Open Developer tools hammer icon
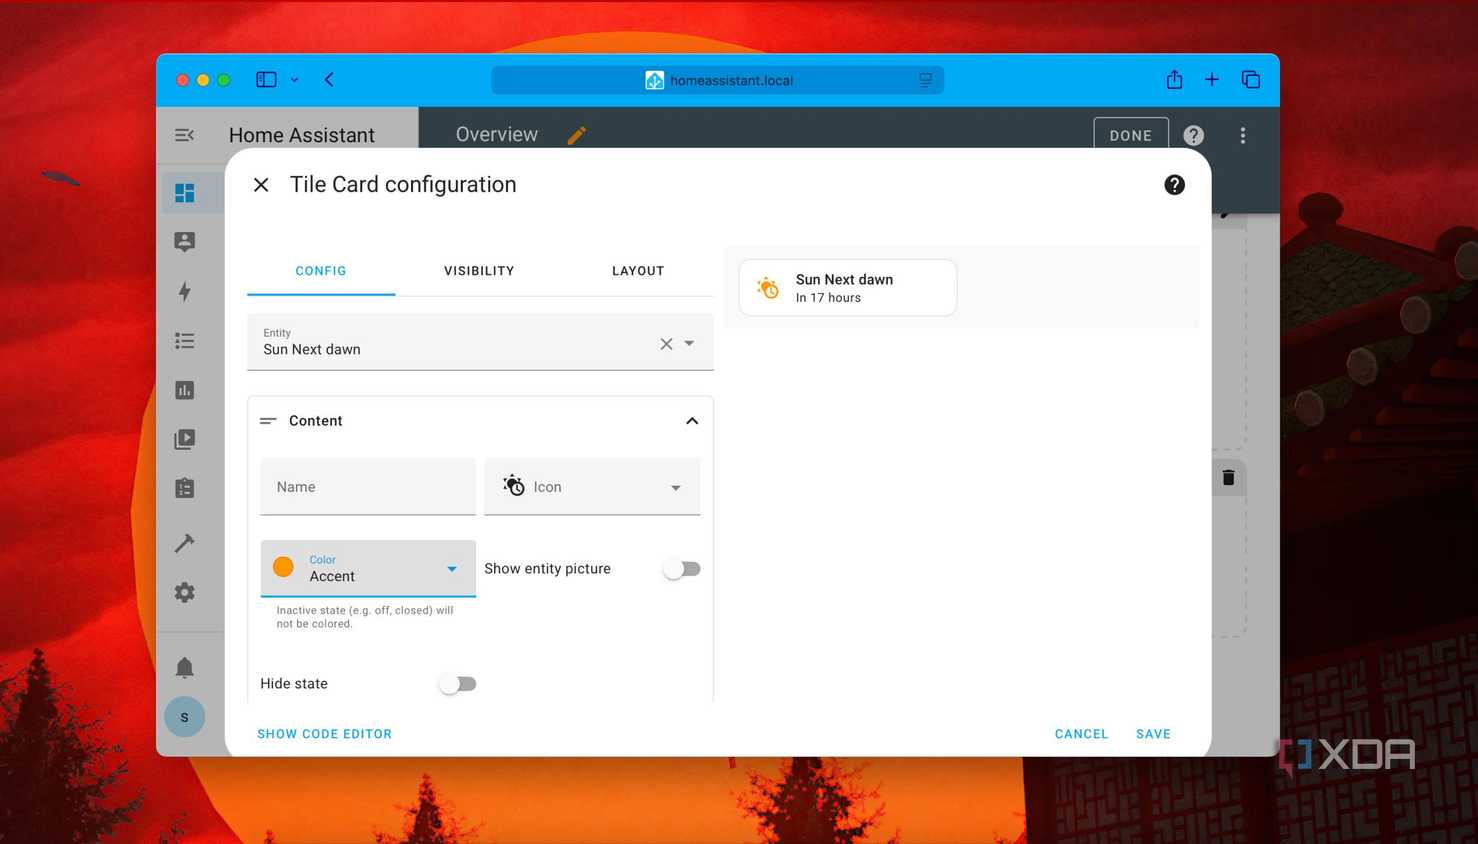Screen dimensions: 1478x844 coord(185,542)
